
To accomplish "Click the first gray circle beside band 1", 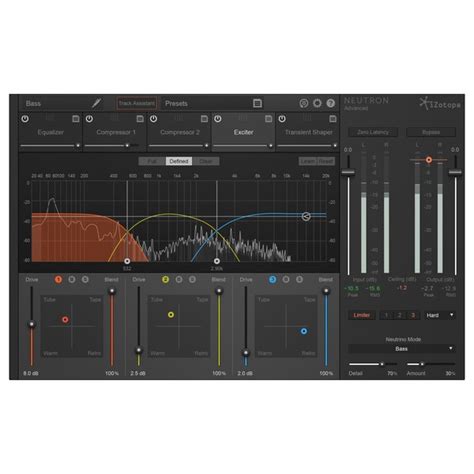I will (x=72, y=279).
